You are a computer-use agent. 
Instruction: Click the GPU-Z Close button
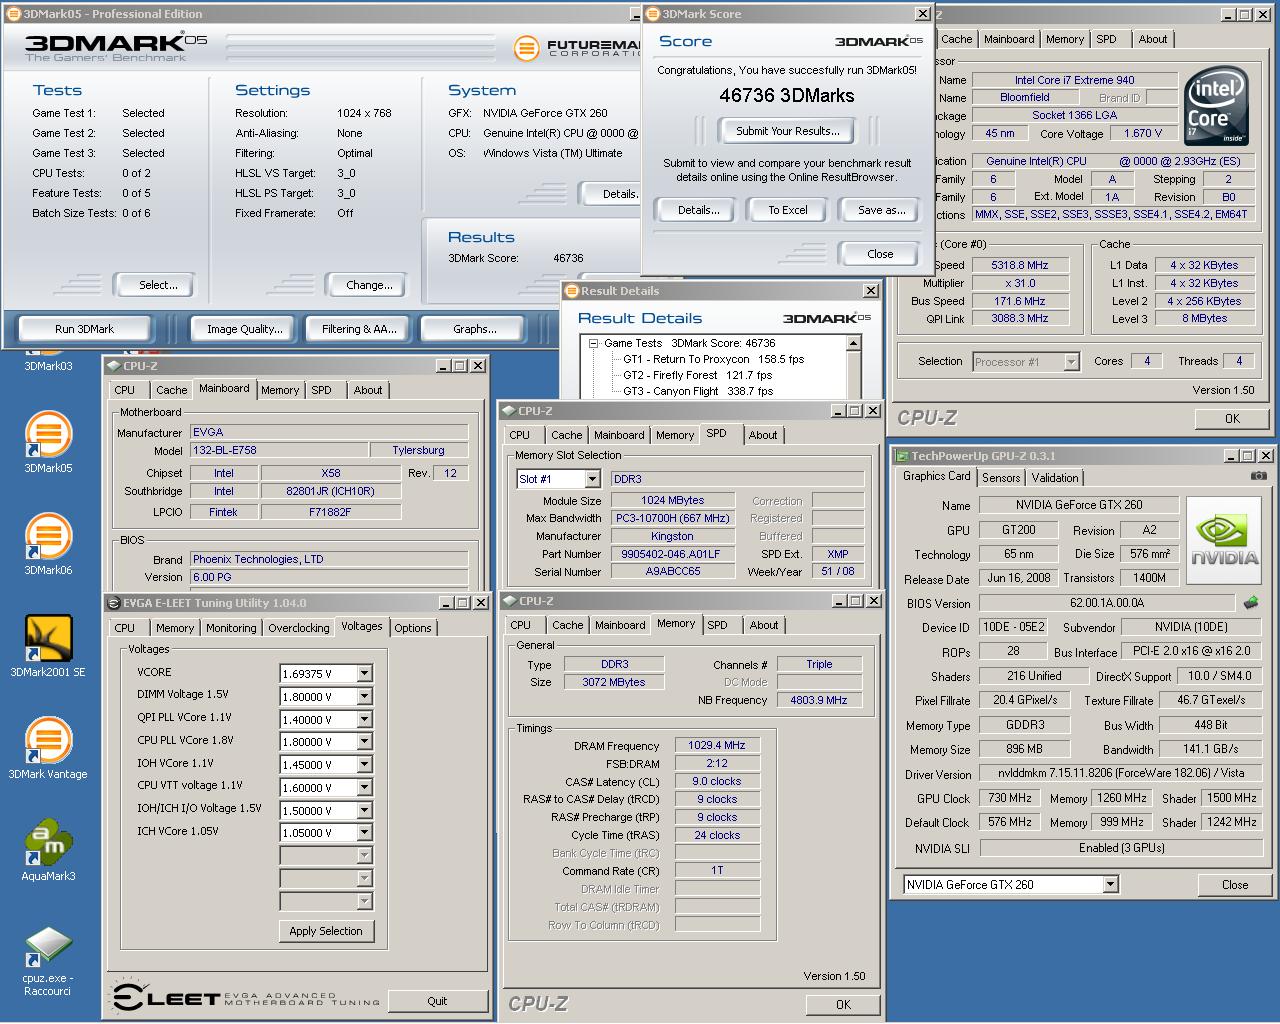point(1235,885)
